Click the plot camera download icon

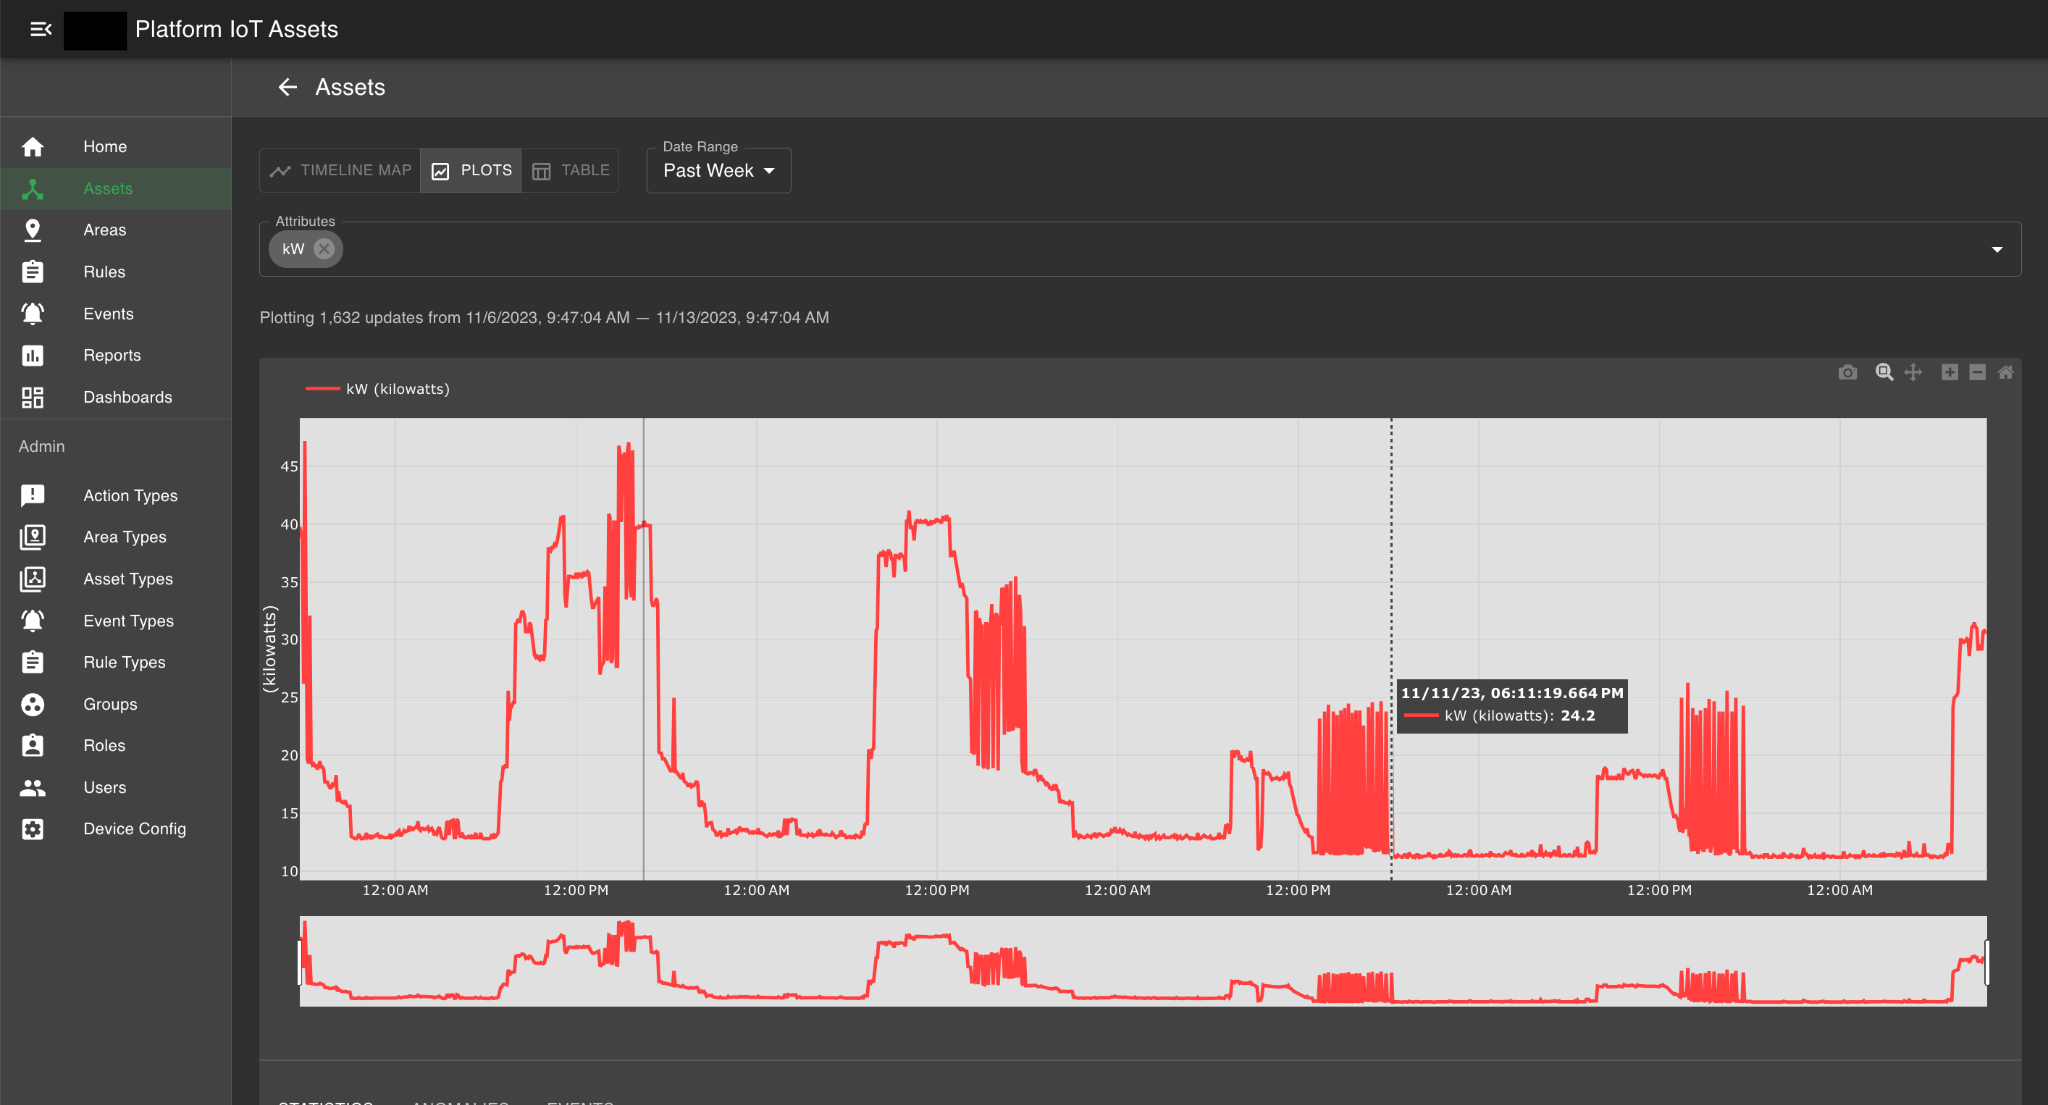click(1847, 373)
